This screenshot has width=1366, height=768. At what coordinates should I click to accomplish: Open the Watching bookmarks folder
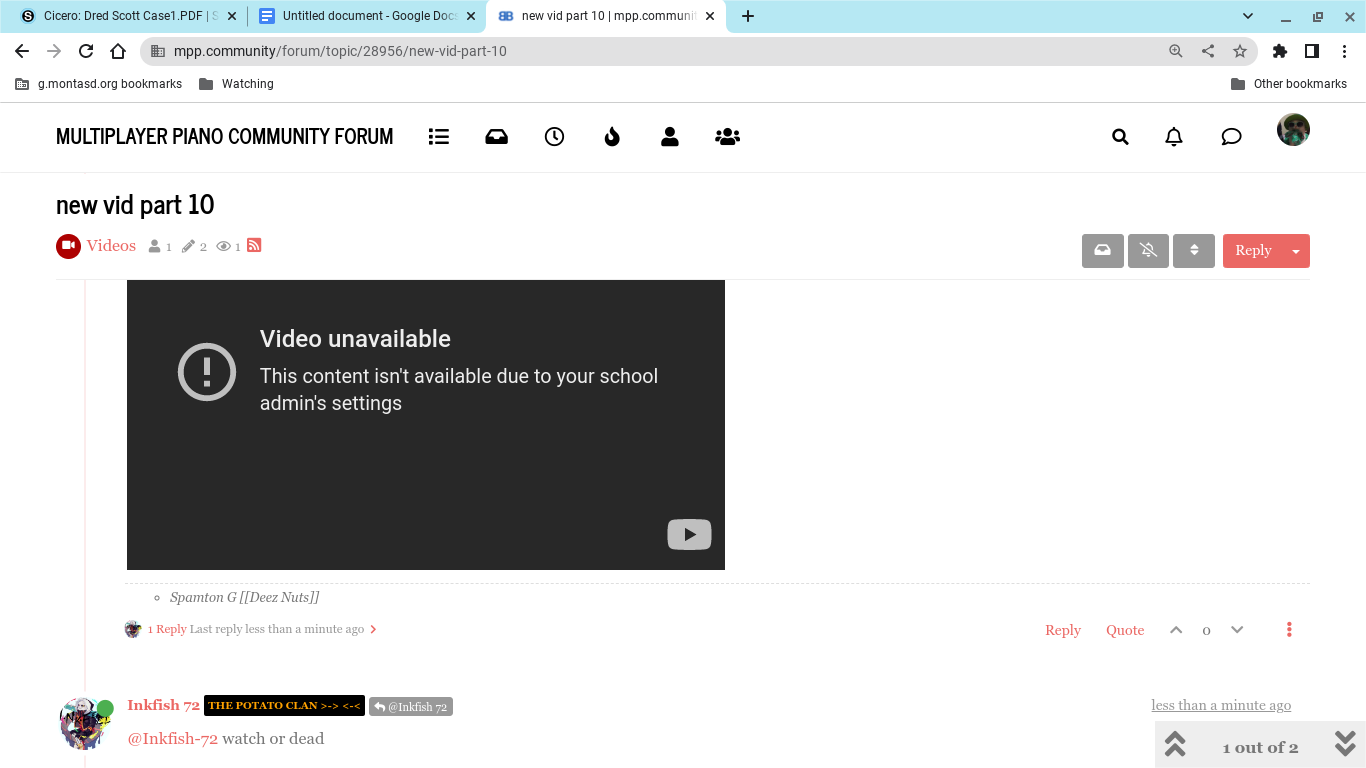(x=236, y=84)
